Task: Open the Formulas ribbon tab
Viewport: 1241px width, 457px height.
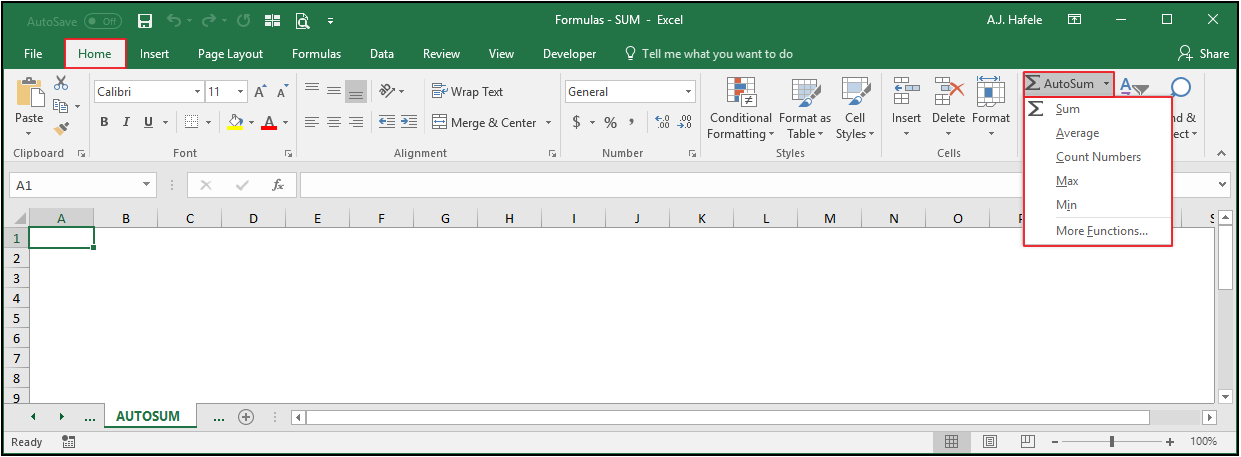Action: click(x=316, y=54)
